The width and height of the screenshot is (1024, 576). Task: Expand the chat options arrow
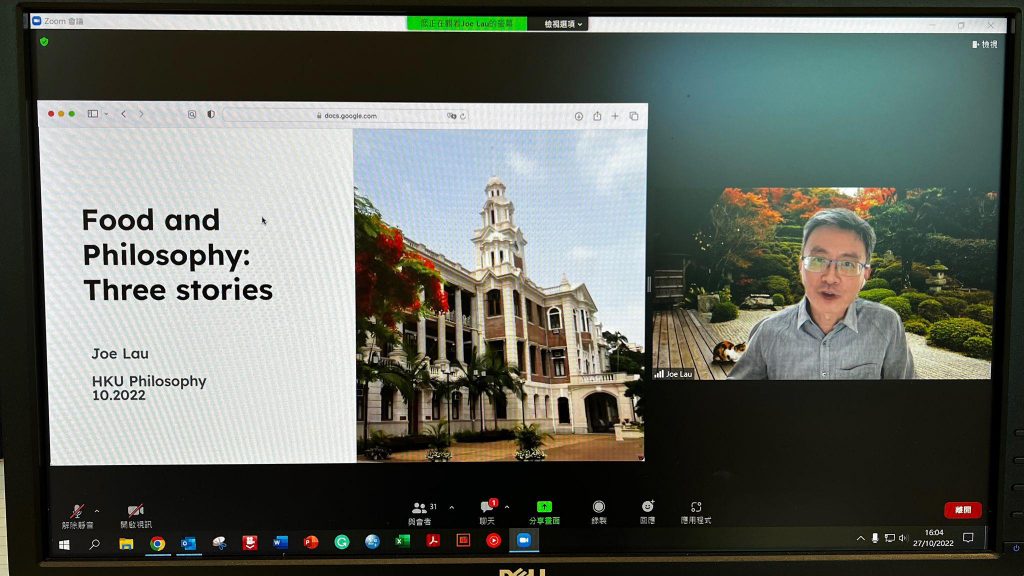point(507,507)
